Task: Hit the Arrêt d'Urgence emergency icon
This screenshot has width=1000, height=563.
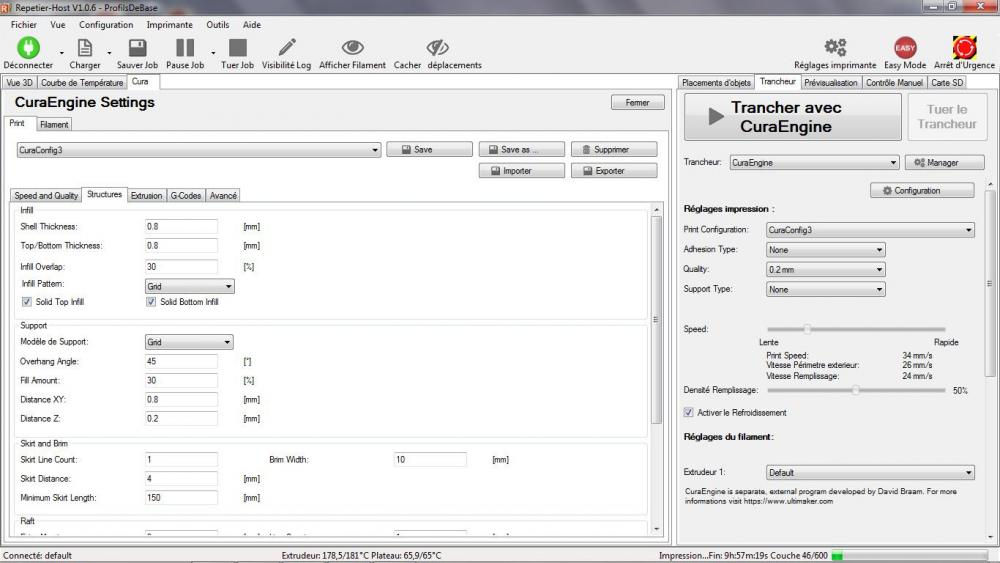Action: pos(964,48)
